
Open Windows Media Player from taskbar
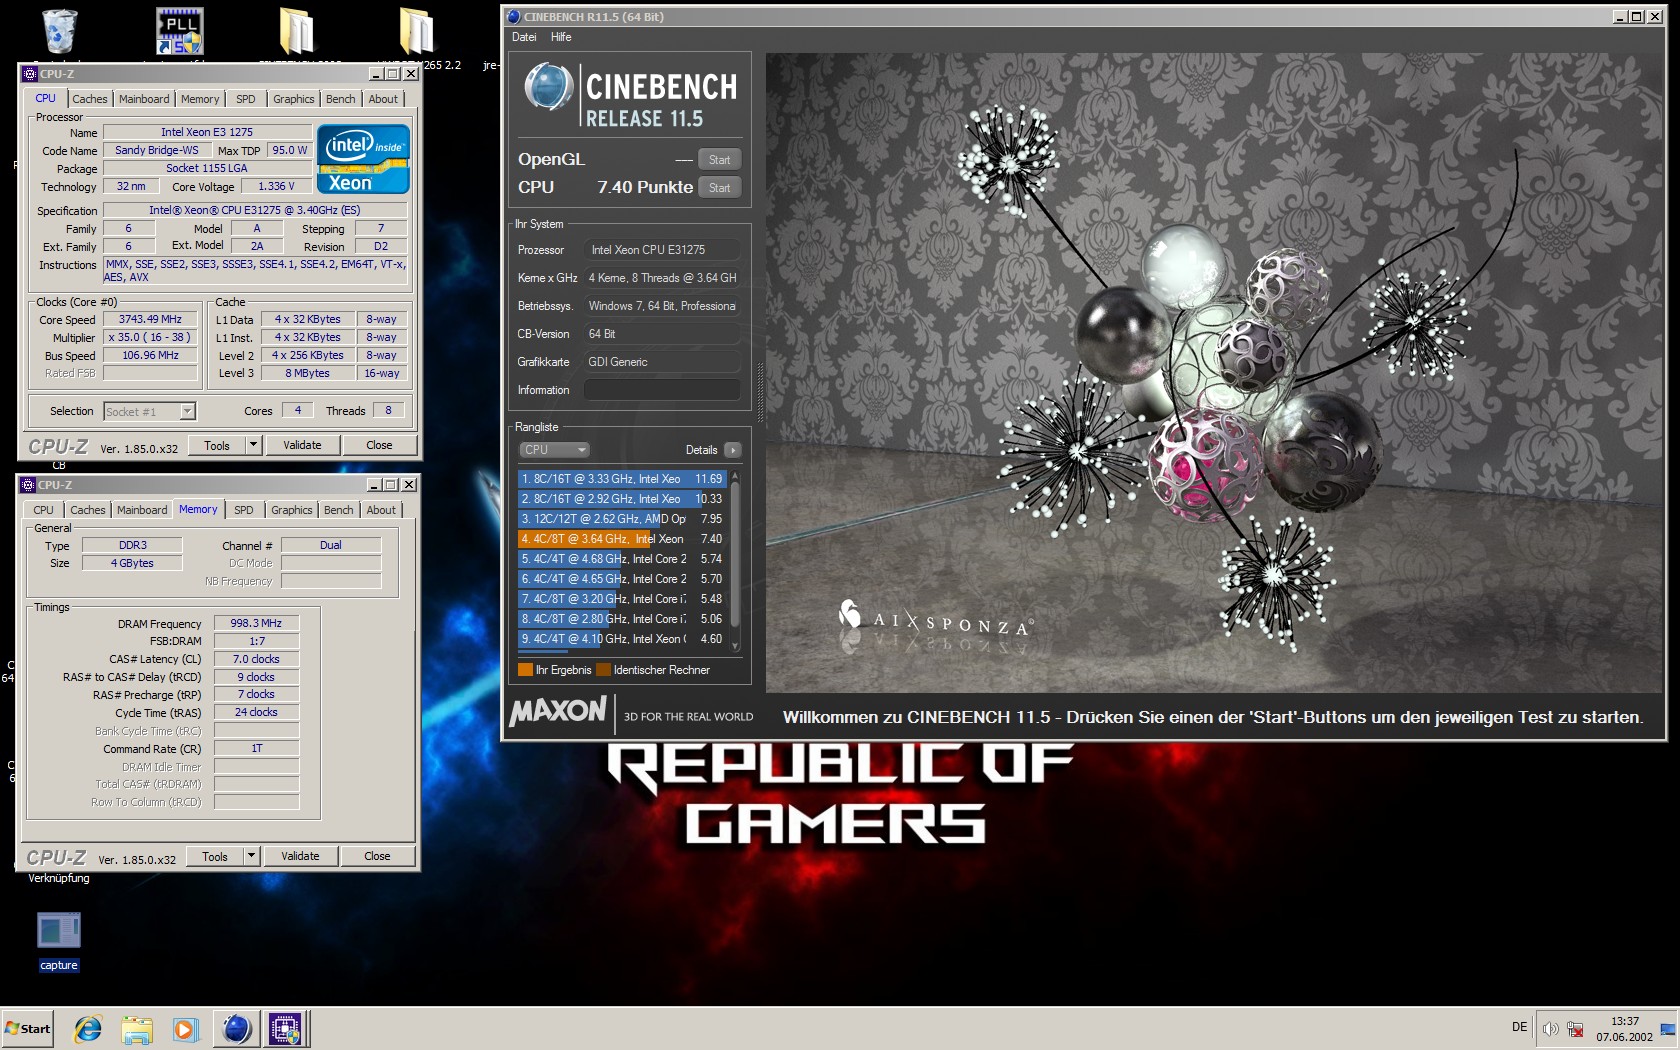[185, 1028]
